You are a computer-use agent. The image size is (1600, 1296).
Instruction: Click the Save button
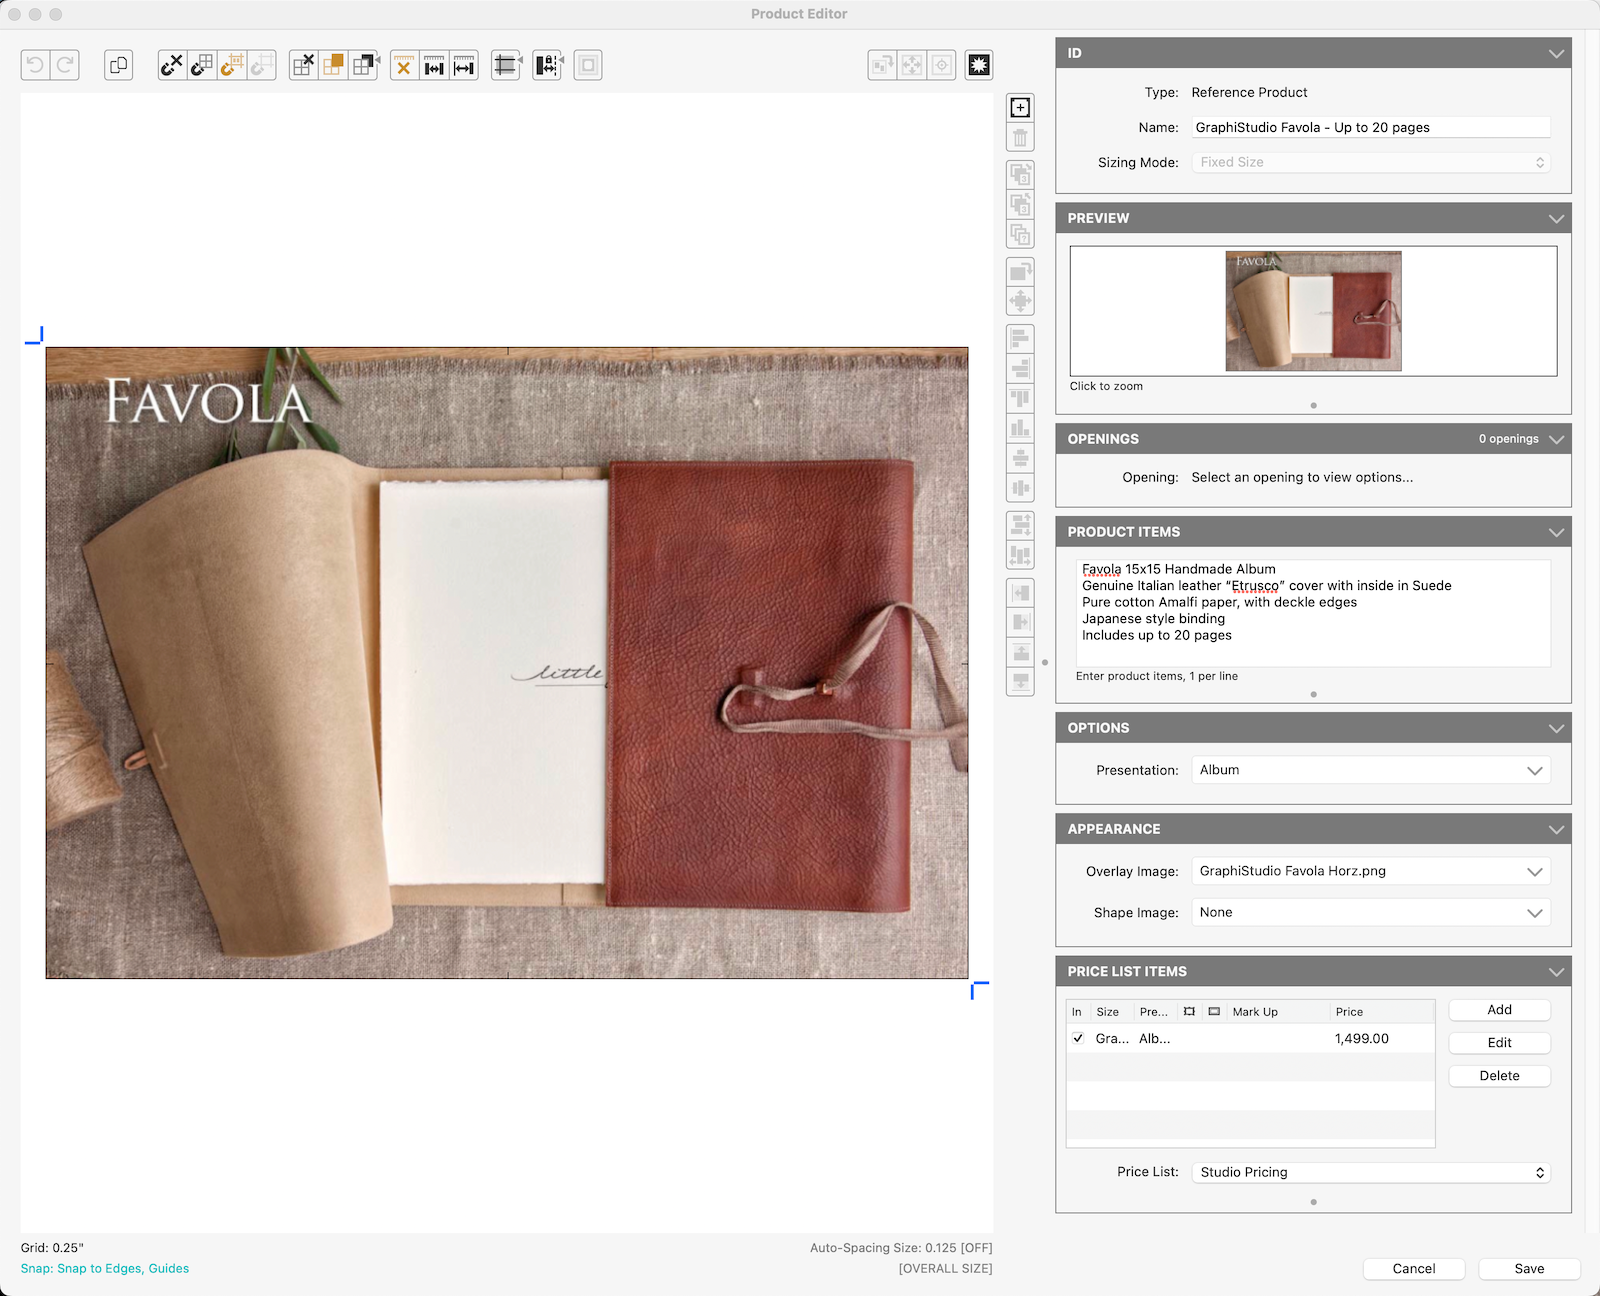pos(1529,1268)
